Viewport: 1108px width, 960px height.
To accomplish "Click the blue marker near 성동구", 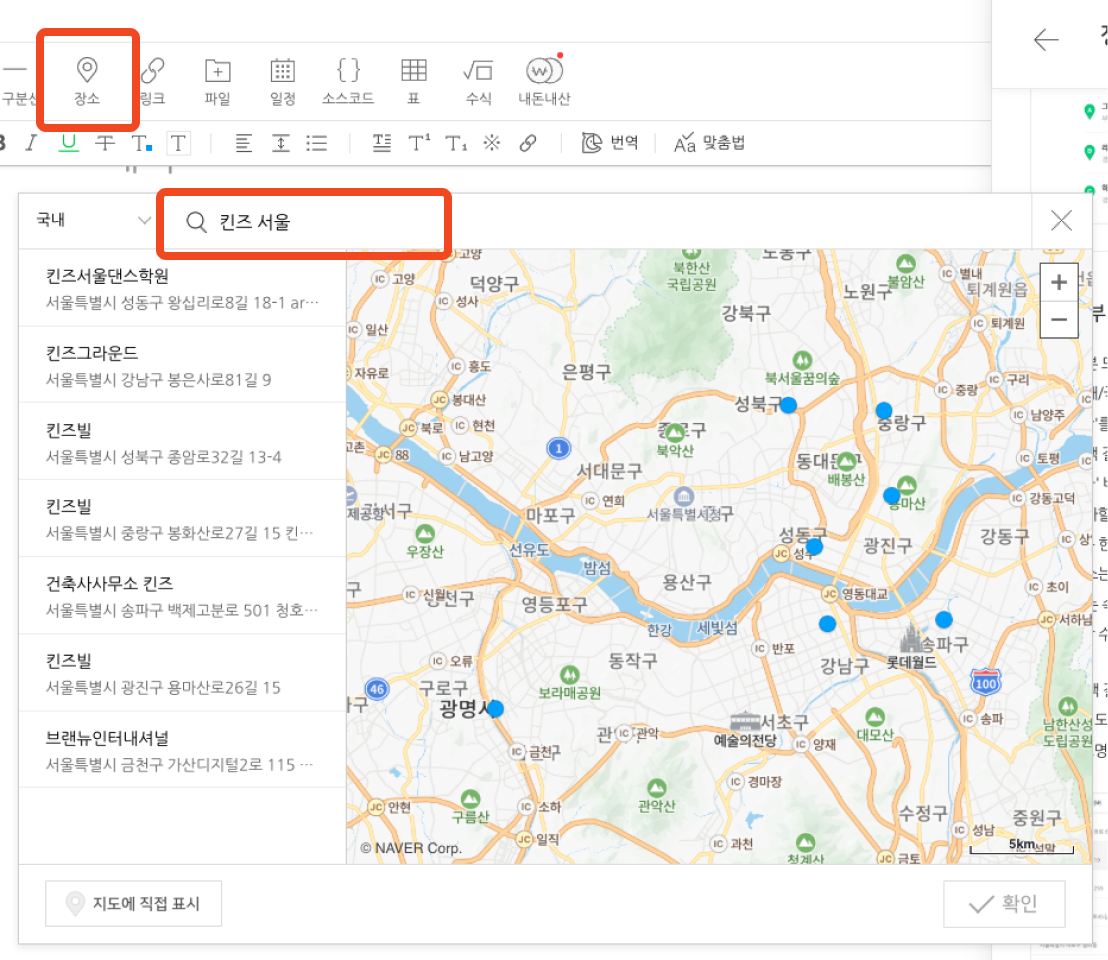I will (814, 546).
